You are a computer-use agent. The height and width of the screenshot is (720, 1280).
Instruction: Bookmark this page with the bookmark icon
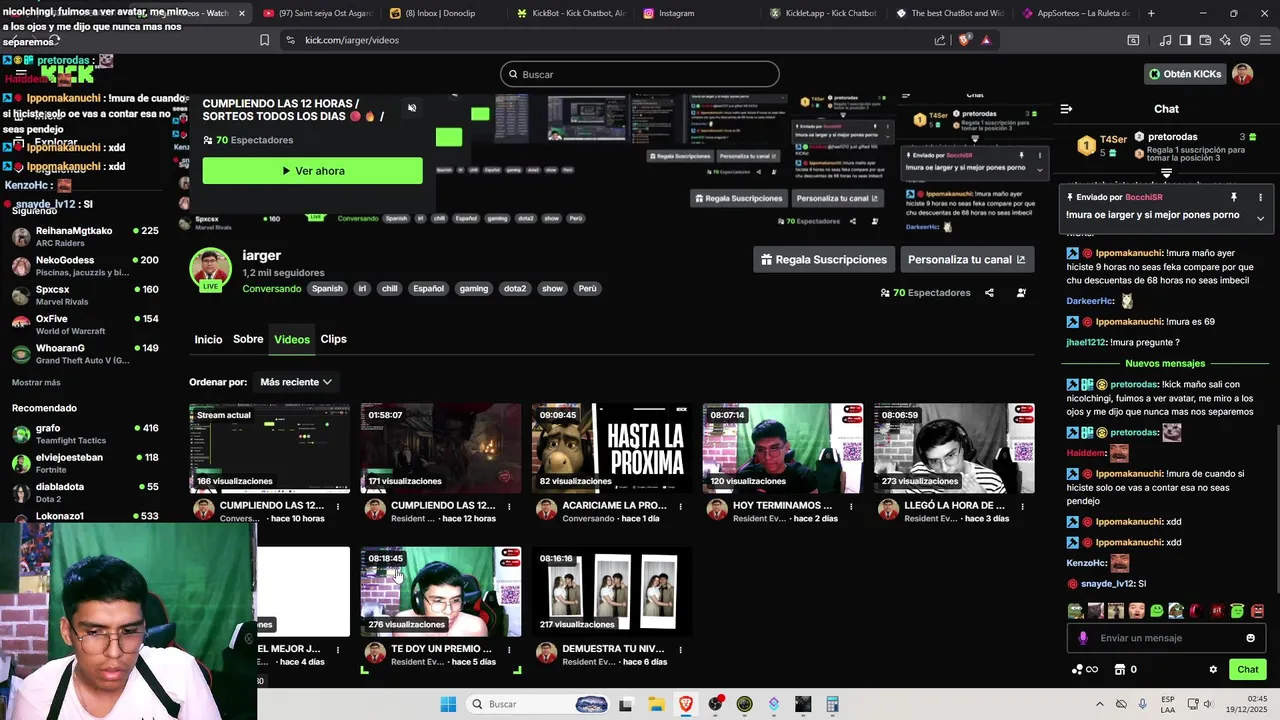point(264,40)
